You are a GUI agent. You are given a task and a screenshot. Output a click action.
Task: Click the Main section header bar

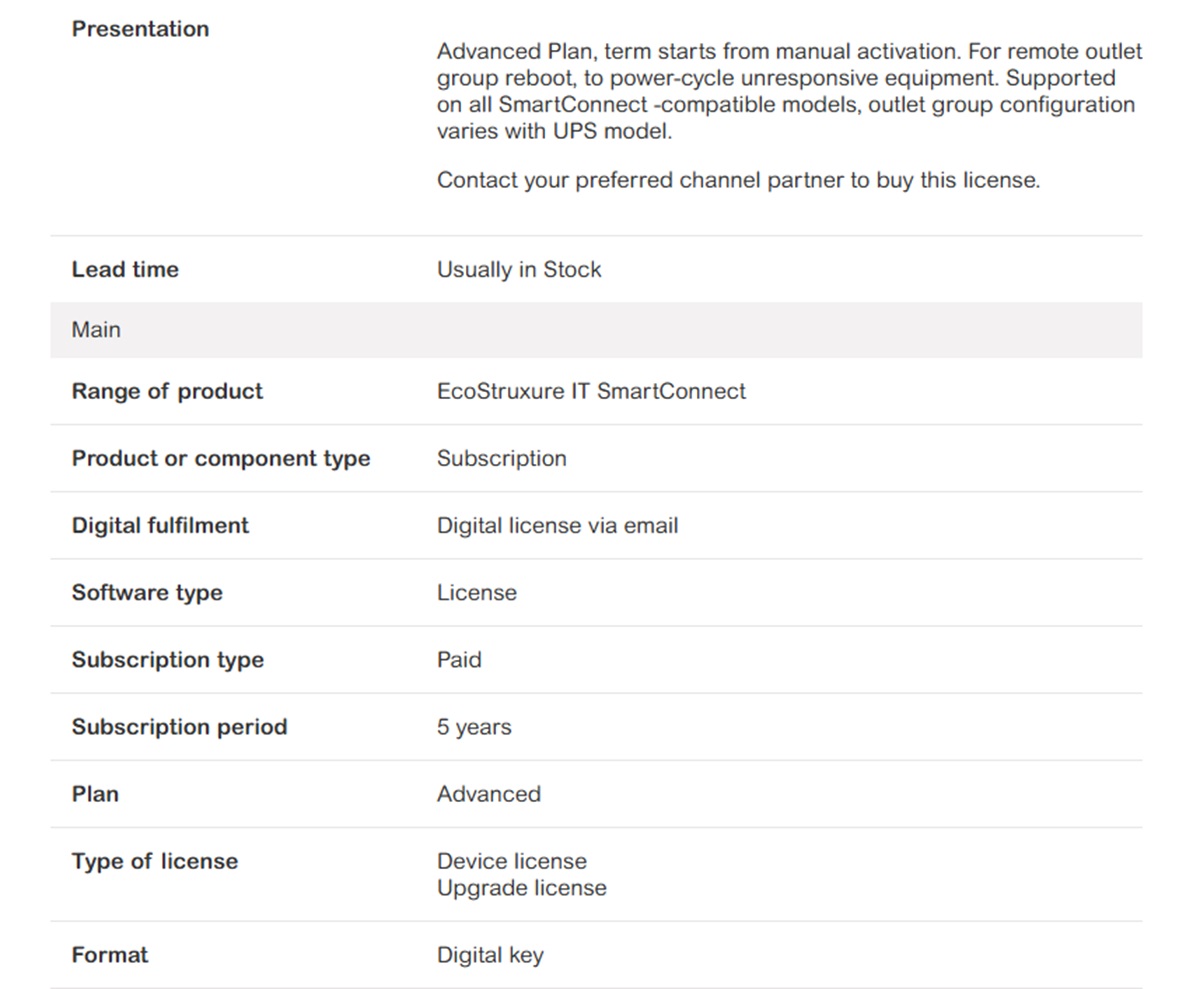[x=596, y=330]
